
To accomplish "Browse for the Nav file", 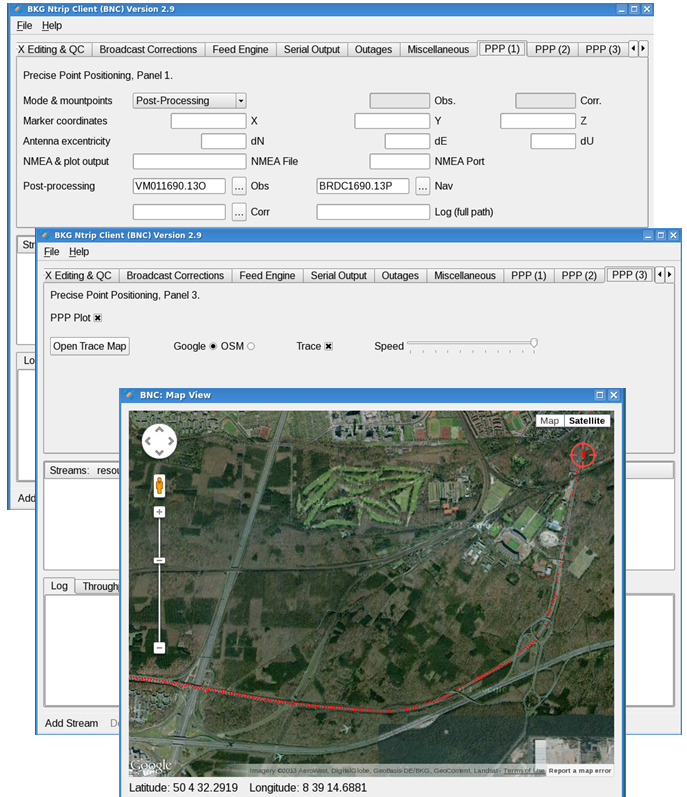I will [422, 186].
